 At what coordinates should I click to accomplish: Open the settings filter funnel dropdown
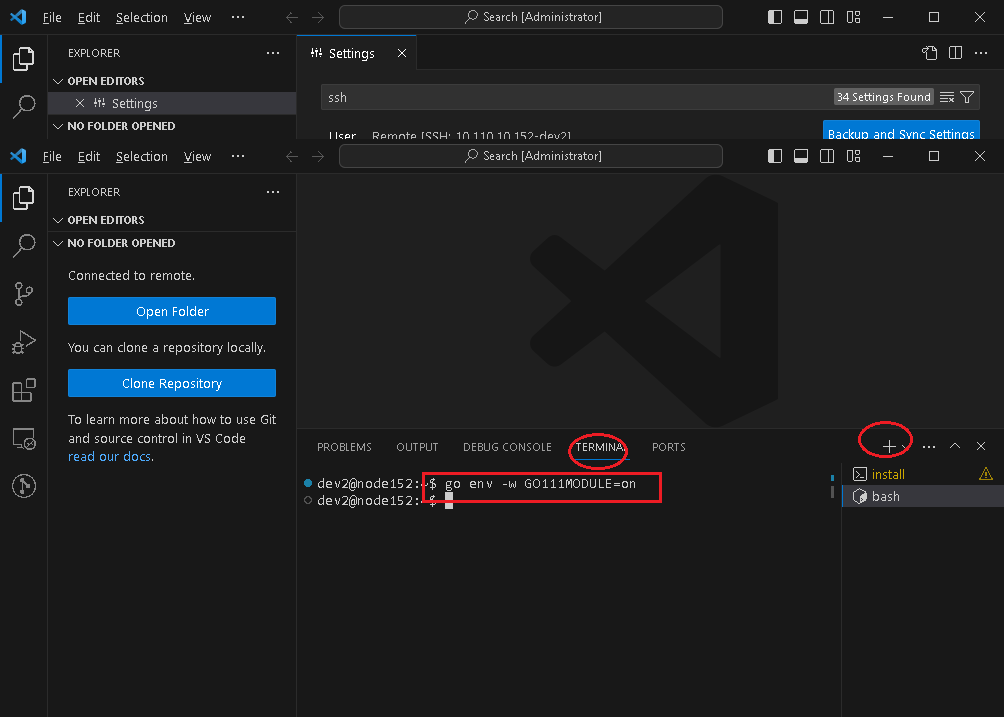coord(965,96)
